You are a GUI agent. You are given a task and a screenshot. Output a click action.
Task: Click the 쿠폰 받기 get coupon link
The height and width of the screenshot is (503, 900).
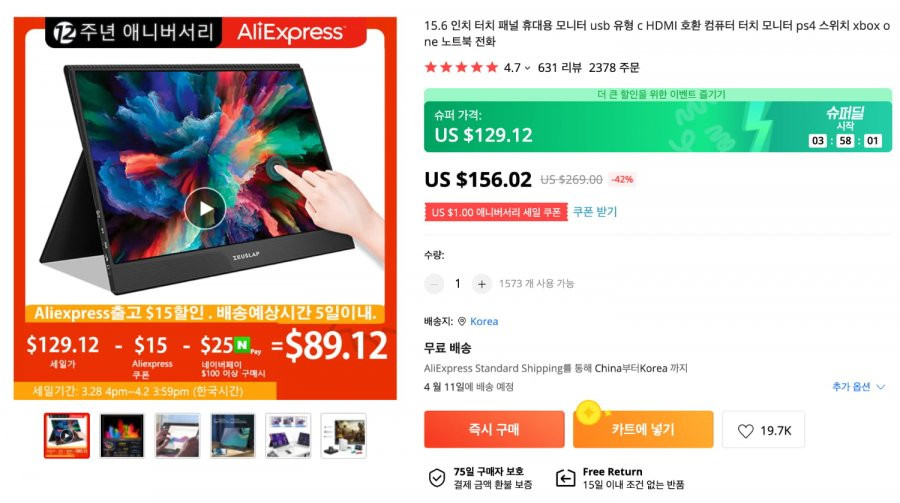click(x=595, y=212)
